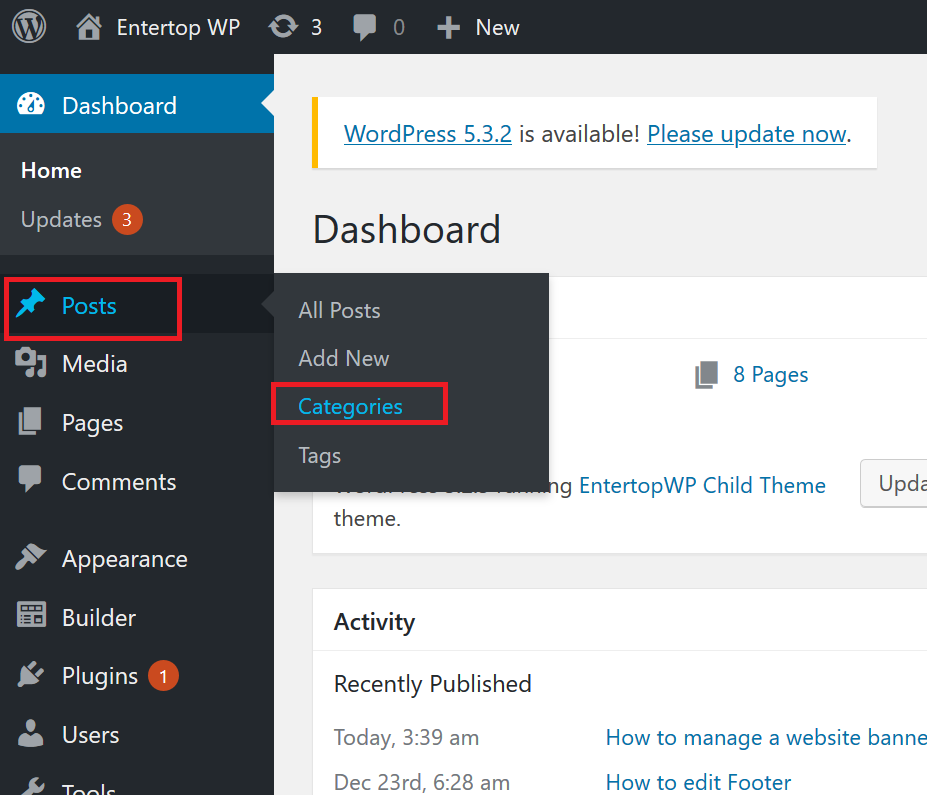Choose Add New from Posts submenu

point(343,358)
